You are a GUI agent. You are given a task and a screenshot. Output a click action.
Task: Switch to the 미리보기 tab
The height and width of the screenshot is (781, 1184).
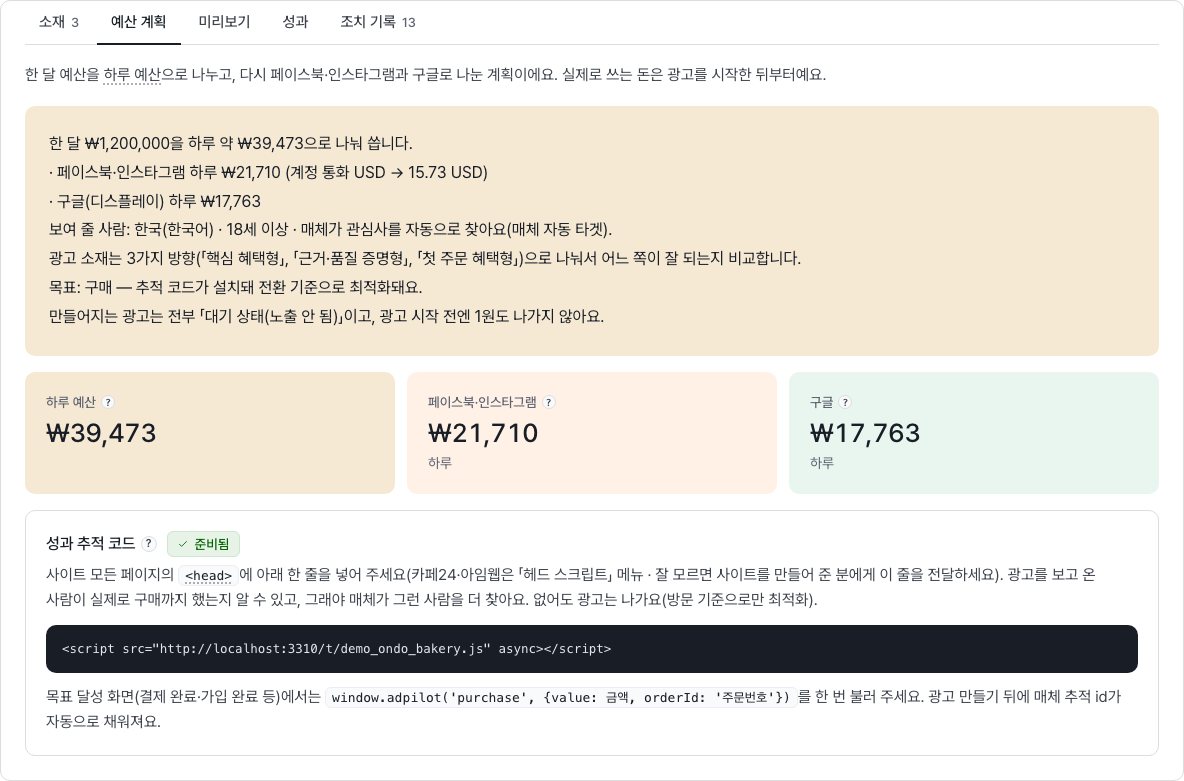[x=224, y=22]
